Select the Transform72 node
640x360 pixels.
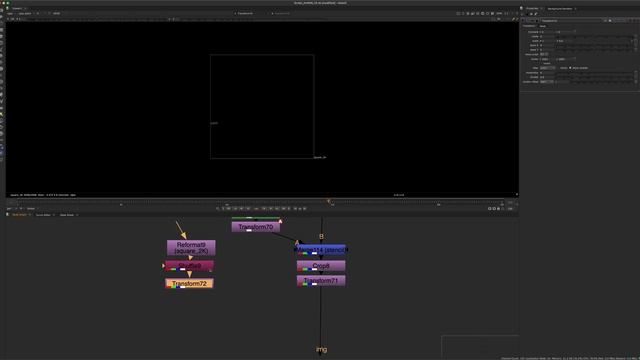(x=189, y=283)
